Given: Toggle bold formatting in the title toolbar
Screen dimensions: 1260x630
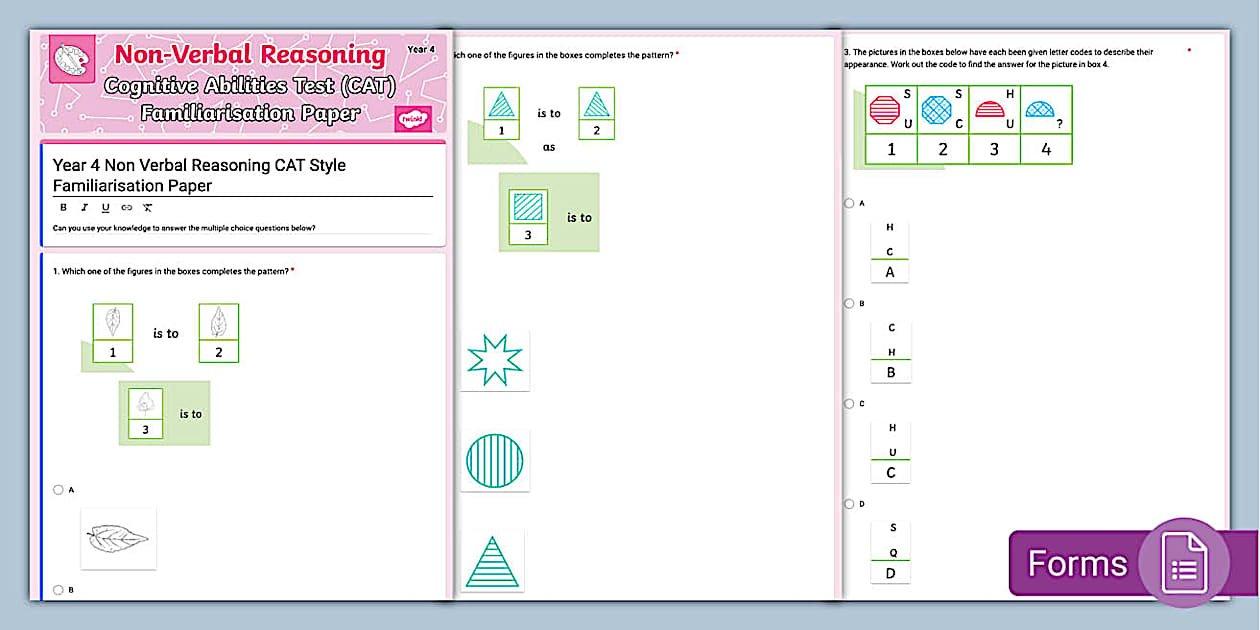Looking at the screenshot, I should click(x=63, y=208).
